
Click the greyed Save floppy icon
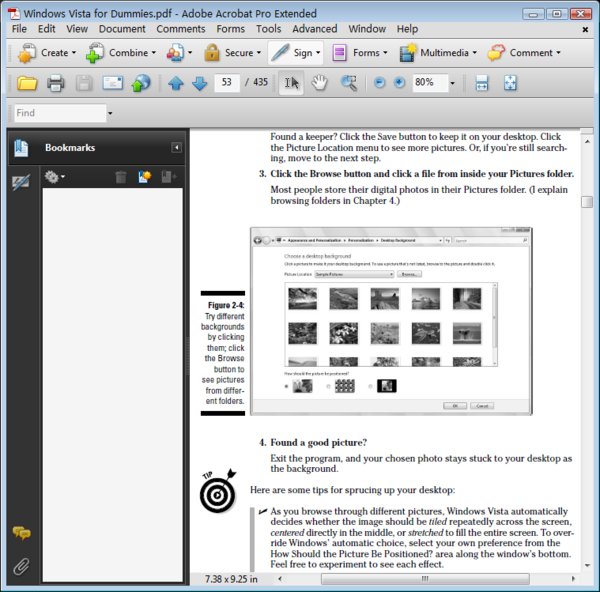[x=84, y=83]
